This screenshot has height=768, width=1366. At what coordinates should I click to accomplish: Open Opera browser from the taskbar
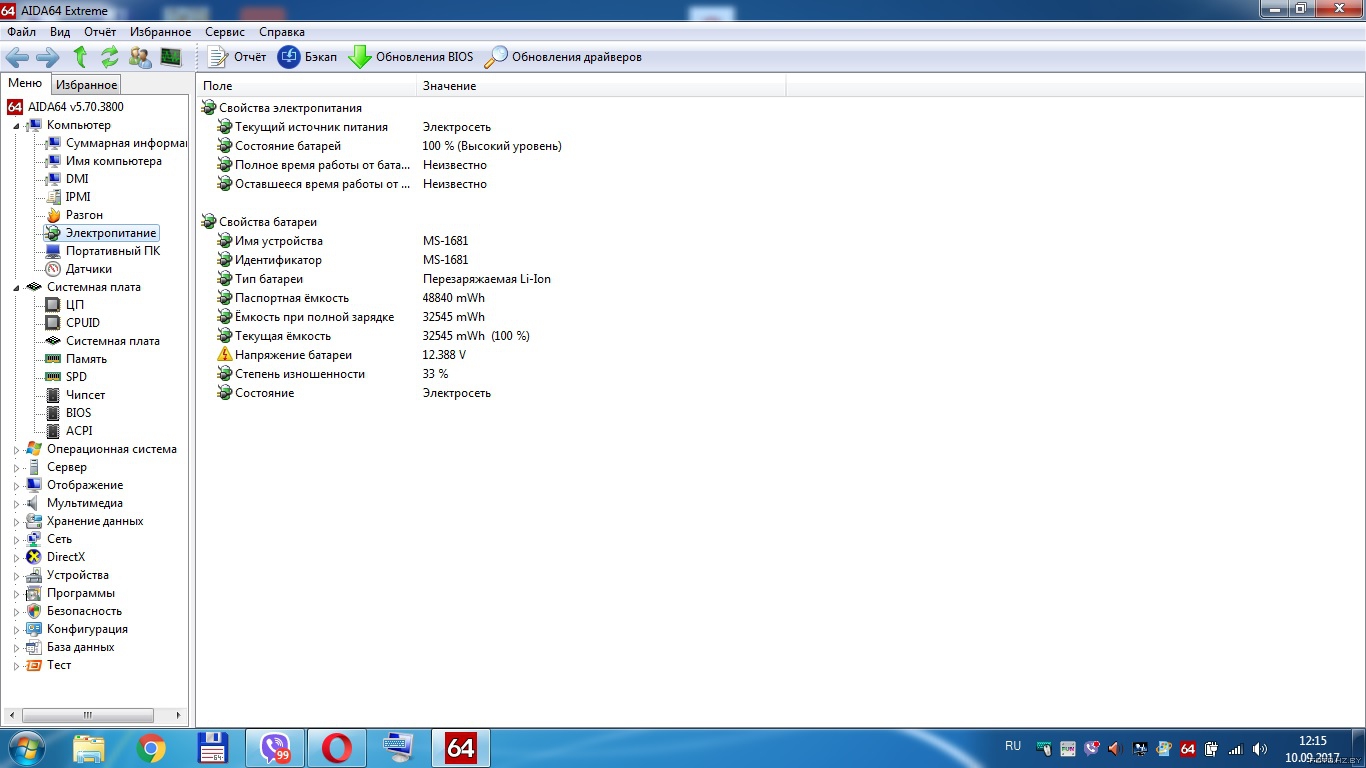[x=337, y=748]
